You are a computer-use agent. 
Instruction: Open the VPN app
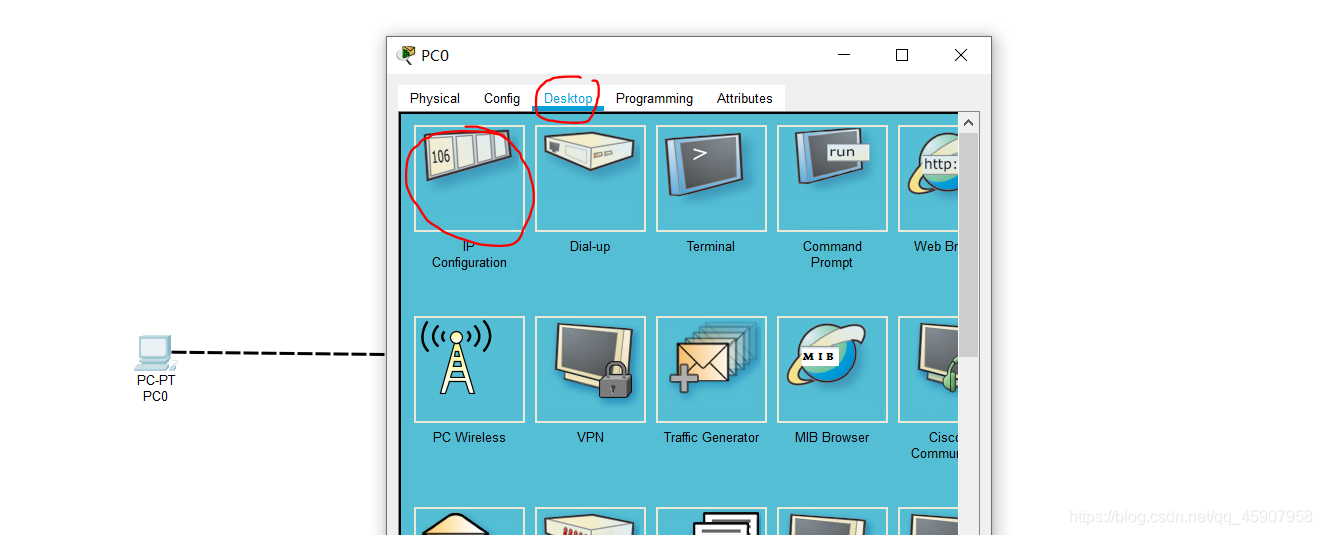[590, 369]
